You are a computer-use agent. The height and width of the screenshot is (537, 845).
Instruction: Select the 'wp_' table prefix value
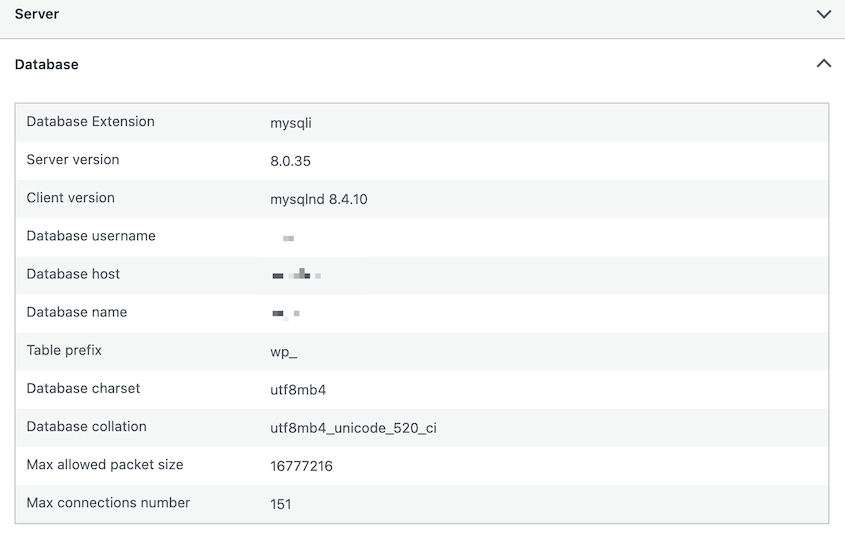pyautogui.click(x=283, y=352)
